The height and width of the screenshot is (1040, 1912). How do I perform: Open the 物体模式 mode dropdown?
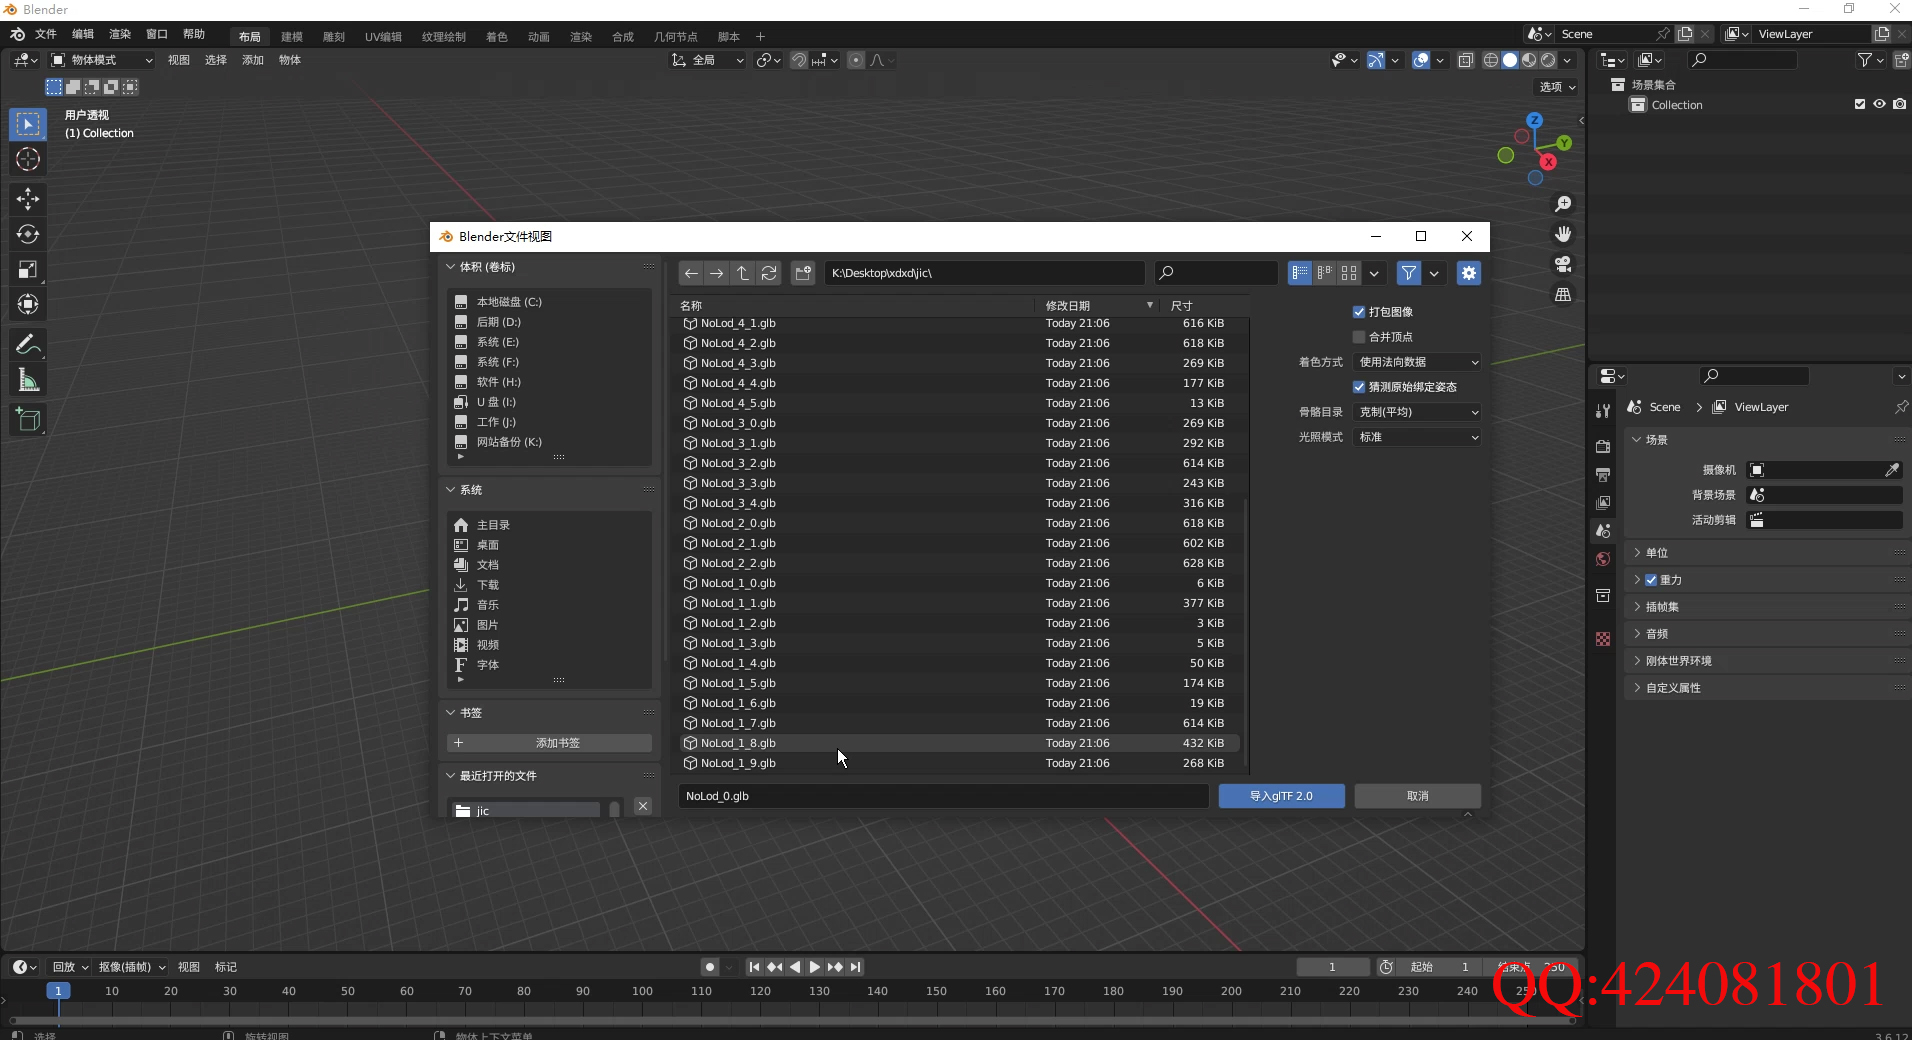tap(102, 60)
